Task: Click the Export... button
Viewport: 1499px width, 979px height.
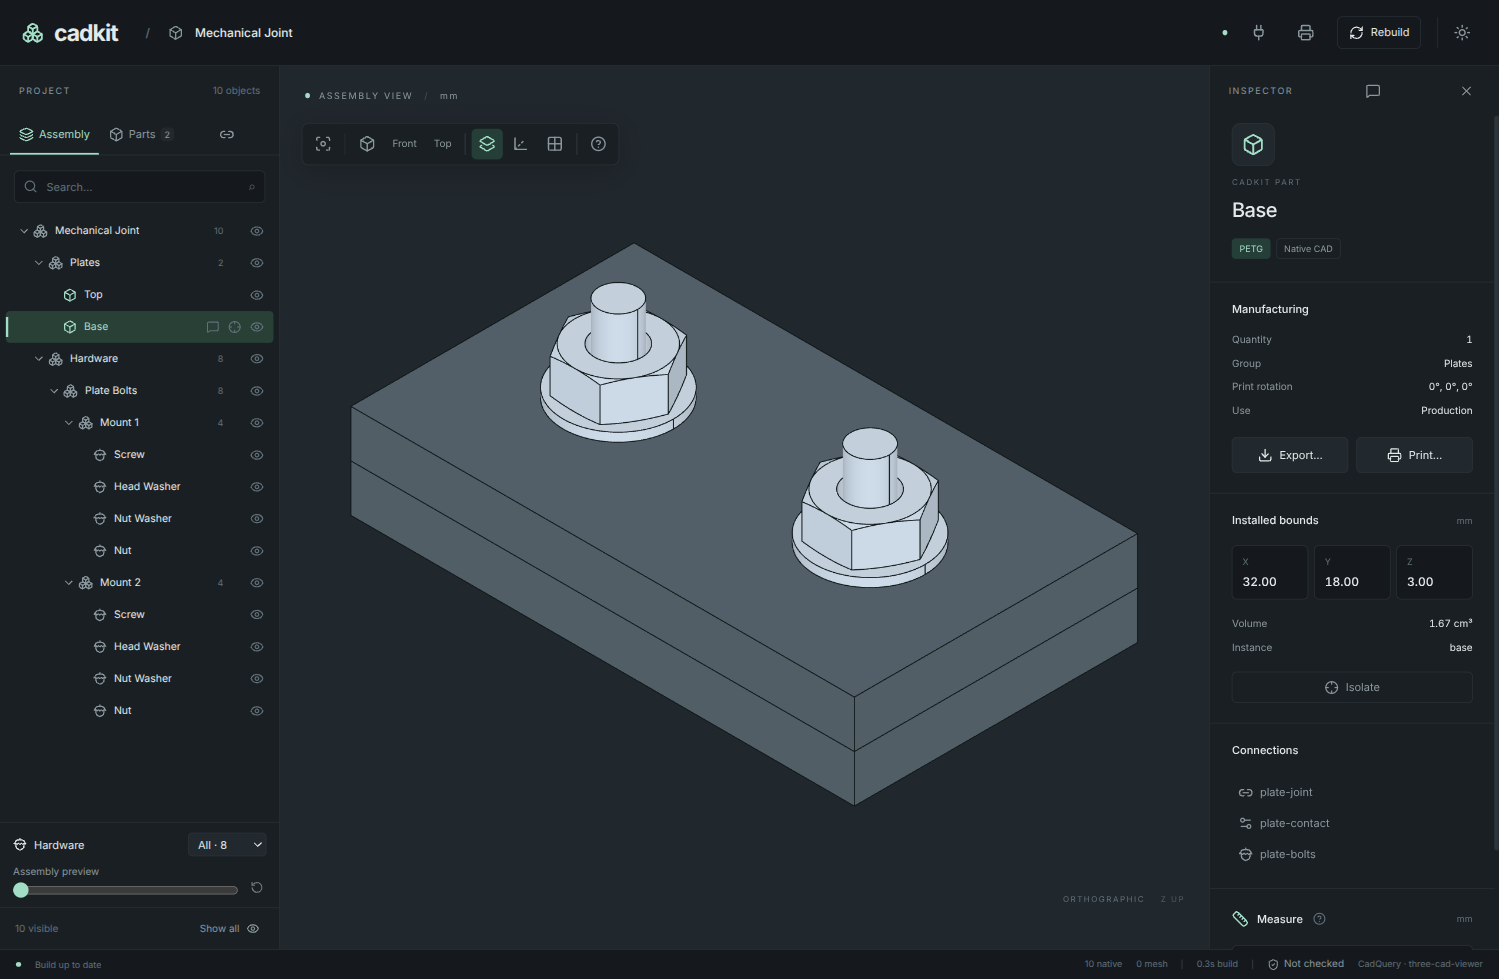Action: [1290, 455]
